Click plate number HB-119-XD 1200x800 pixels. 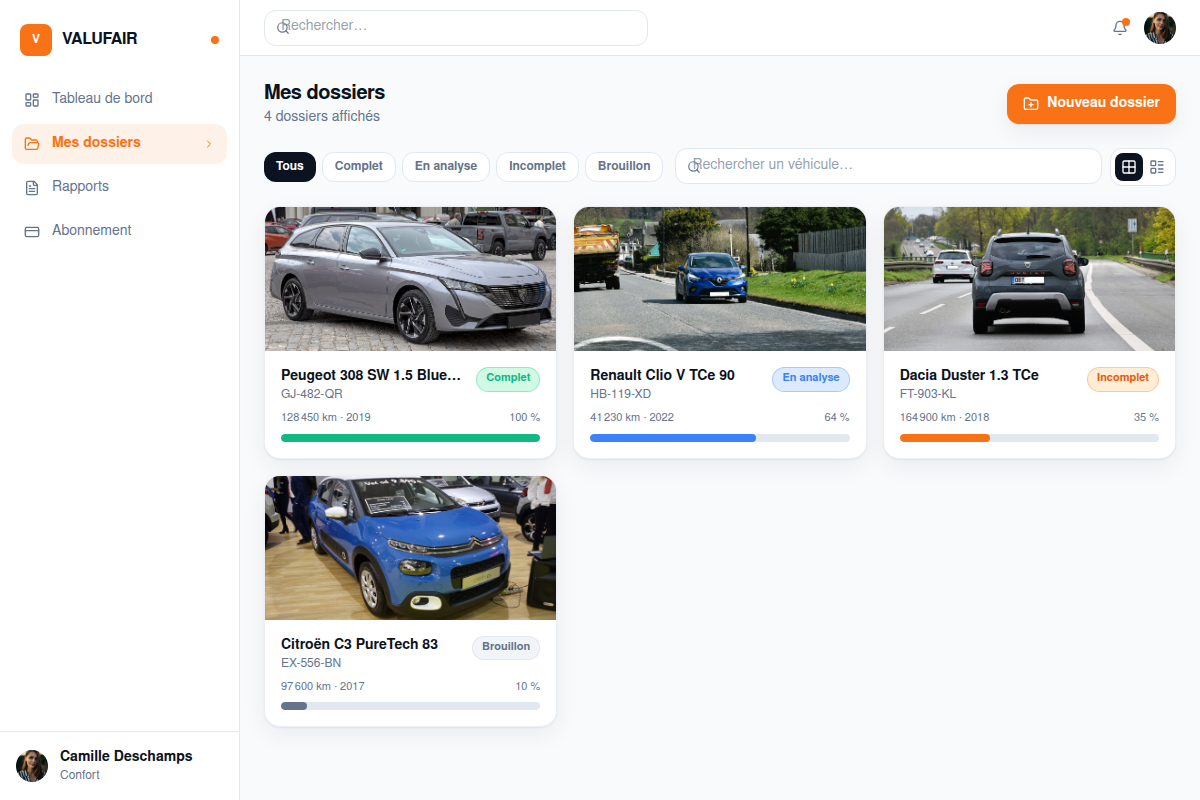(x=621, y=394)
